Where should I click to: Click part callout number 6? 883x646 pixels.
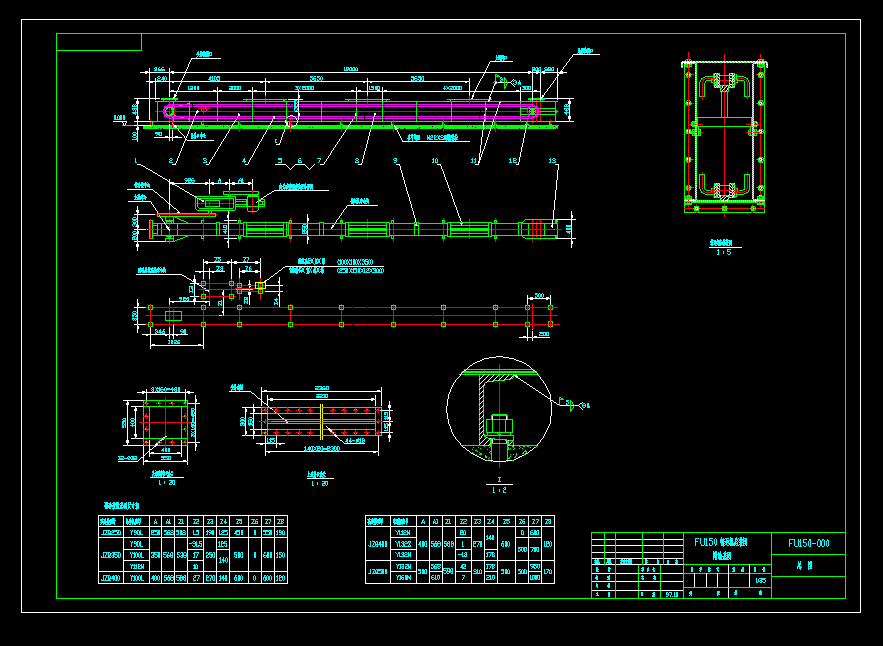click(300, 161)
